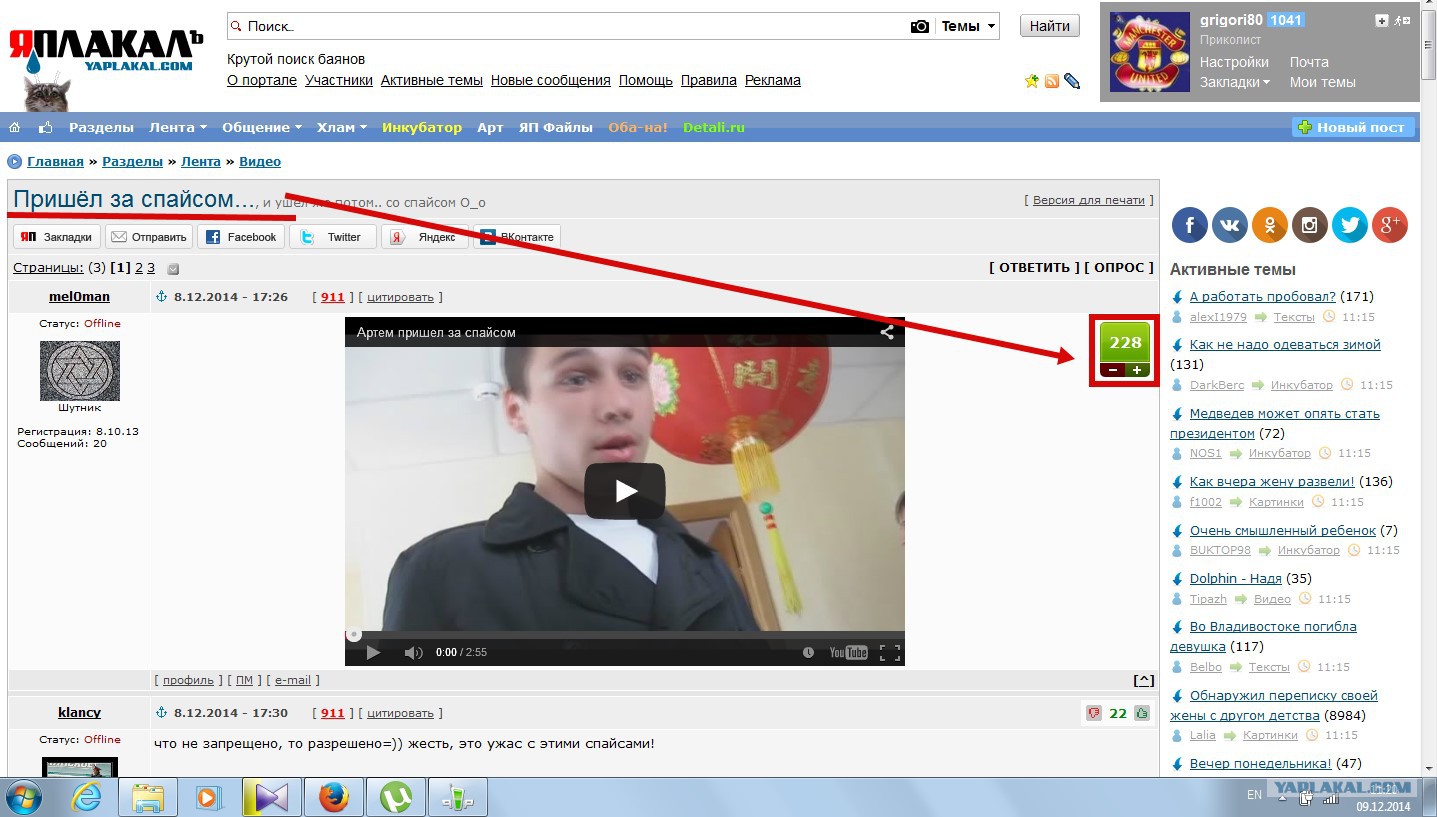Open the YouTube logo in the player bar
This screenshot has height=817, width=1437.
click(848, 653)
